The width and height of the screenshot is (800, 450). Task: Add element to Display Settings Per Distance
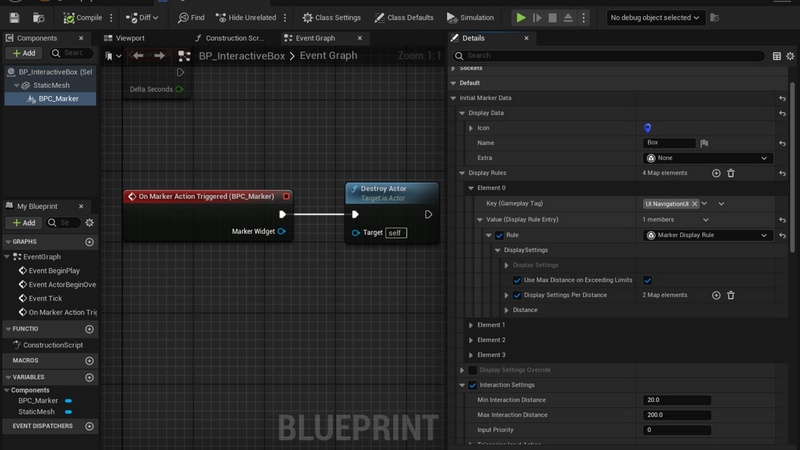click(x=716, y=295)
